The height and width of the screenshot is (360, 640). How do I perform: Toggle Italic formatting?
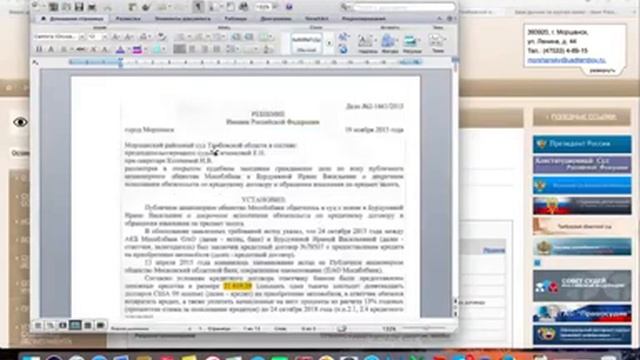(51, 49)
